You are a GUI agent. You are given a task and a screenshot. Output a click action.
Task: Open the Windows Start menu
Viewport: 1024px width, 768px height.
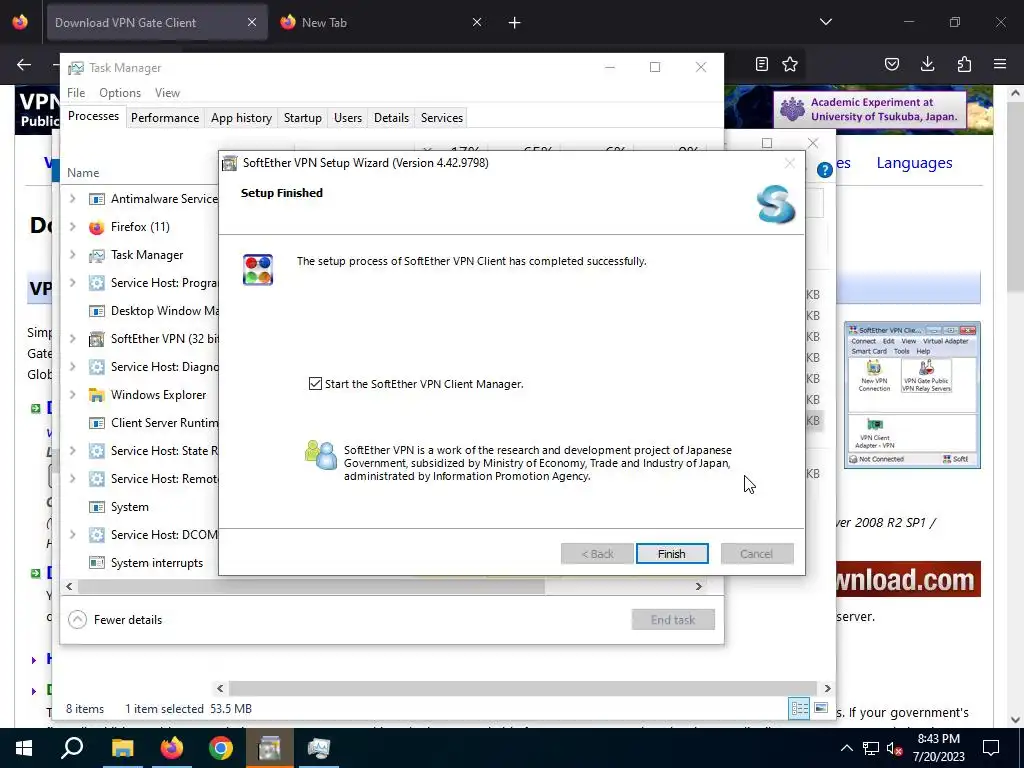pyautogui.click(x=24, y=748)
